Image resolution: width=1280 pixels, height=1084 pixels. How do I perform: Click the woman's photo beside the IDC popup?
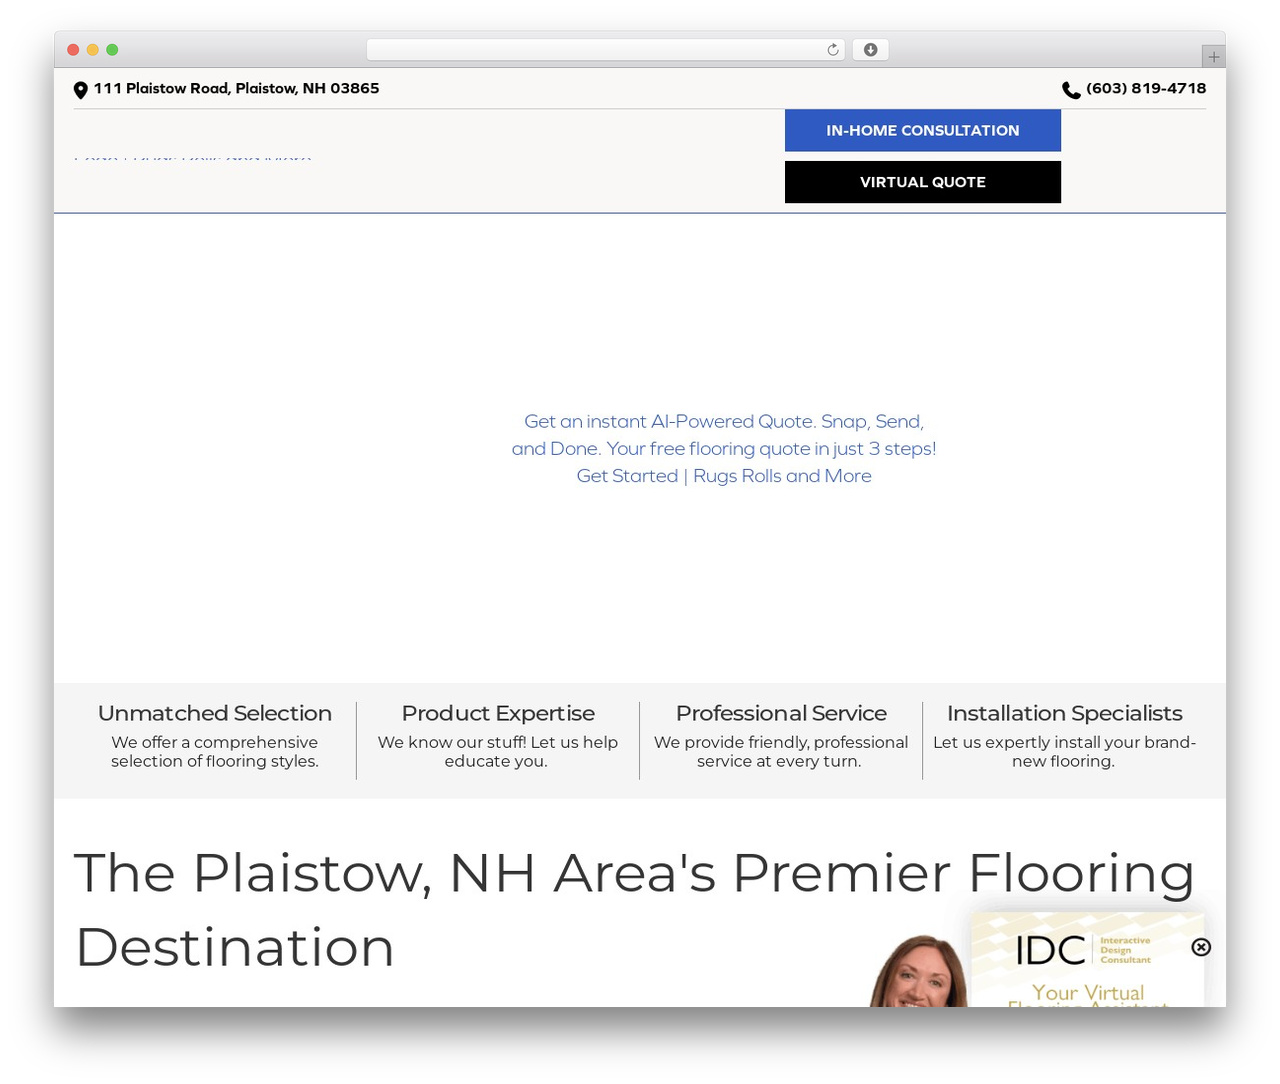click(919, 971)
